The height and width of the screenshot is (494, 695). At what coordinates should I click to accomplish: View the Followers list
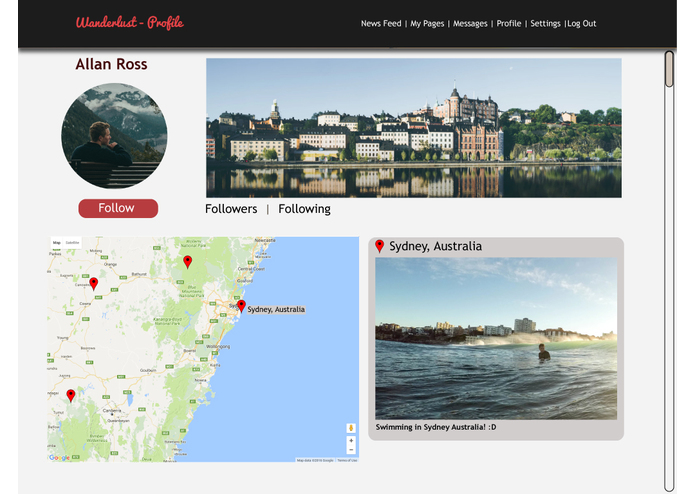click(231, 209)
